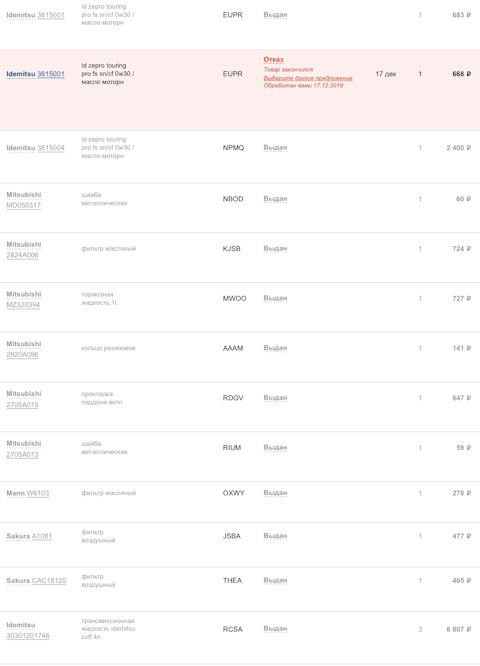
Task: Click 'Выберите другое предложение' link
Action: coord(308,78)
